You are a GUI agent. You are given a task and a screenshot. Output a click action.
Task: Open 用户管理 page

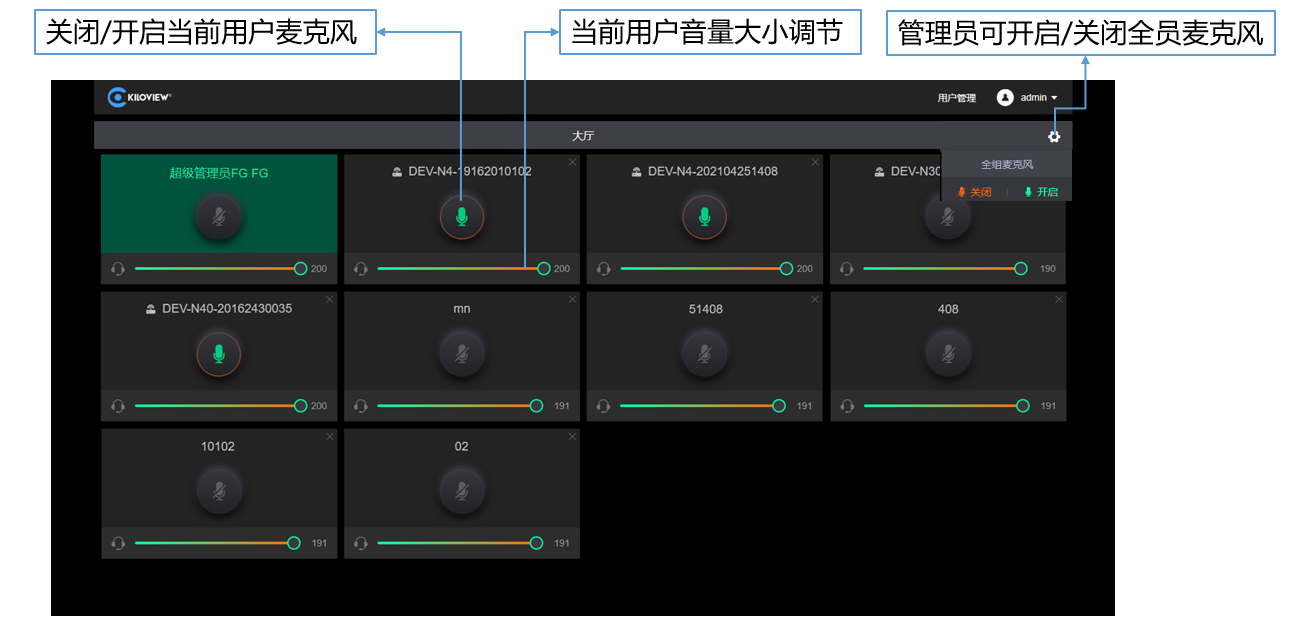pos(956,98)
